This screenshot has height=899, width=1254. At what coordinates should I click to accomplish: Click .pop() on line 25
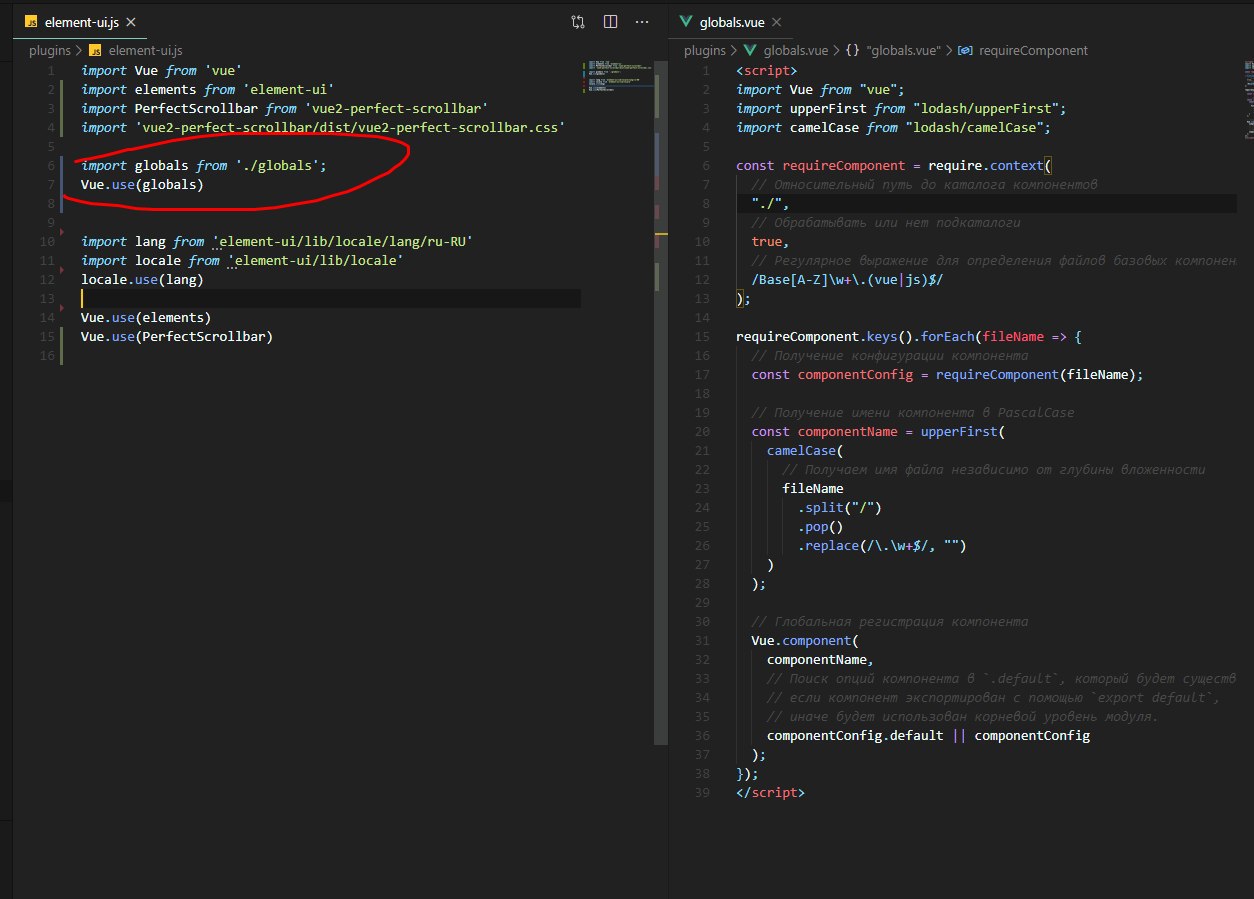[820, 526]
